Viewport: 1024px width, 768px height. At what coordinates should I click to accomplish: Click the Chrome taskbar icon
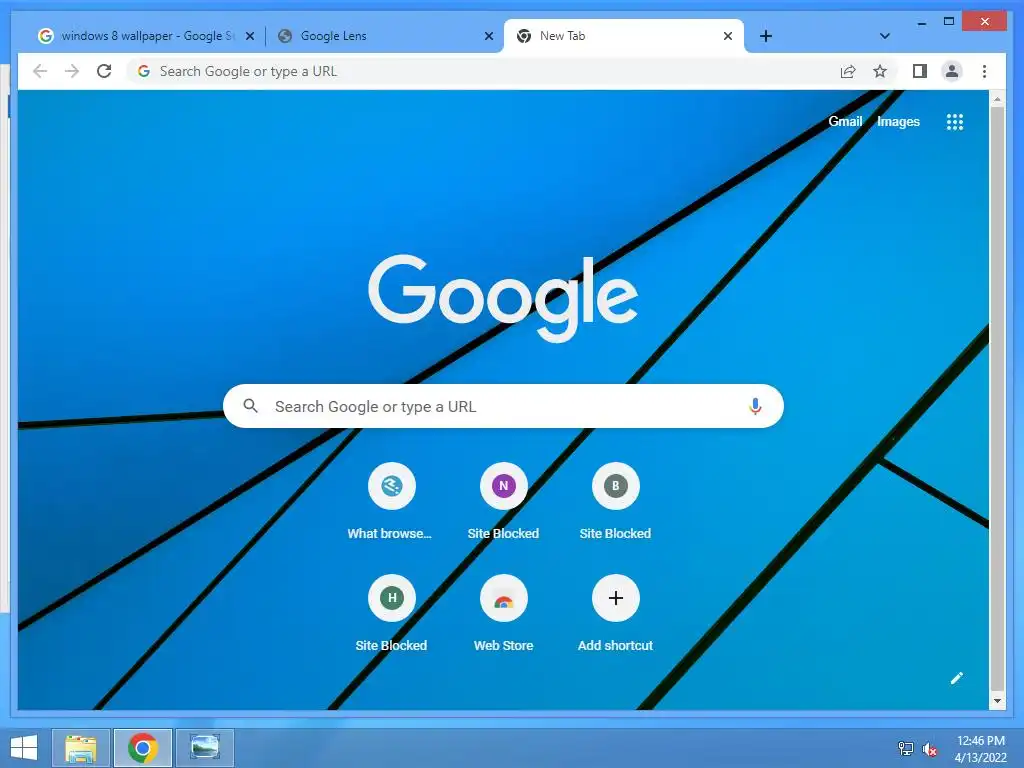(143, 748)
